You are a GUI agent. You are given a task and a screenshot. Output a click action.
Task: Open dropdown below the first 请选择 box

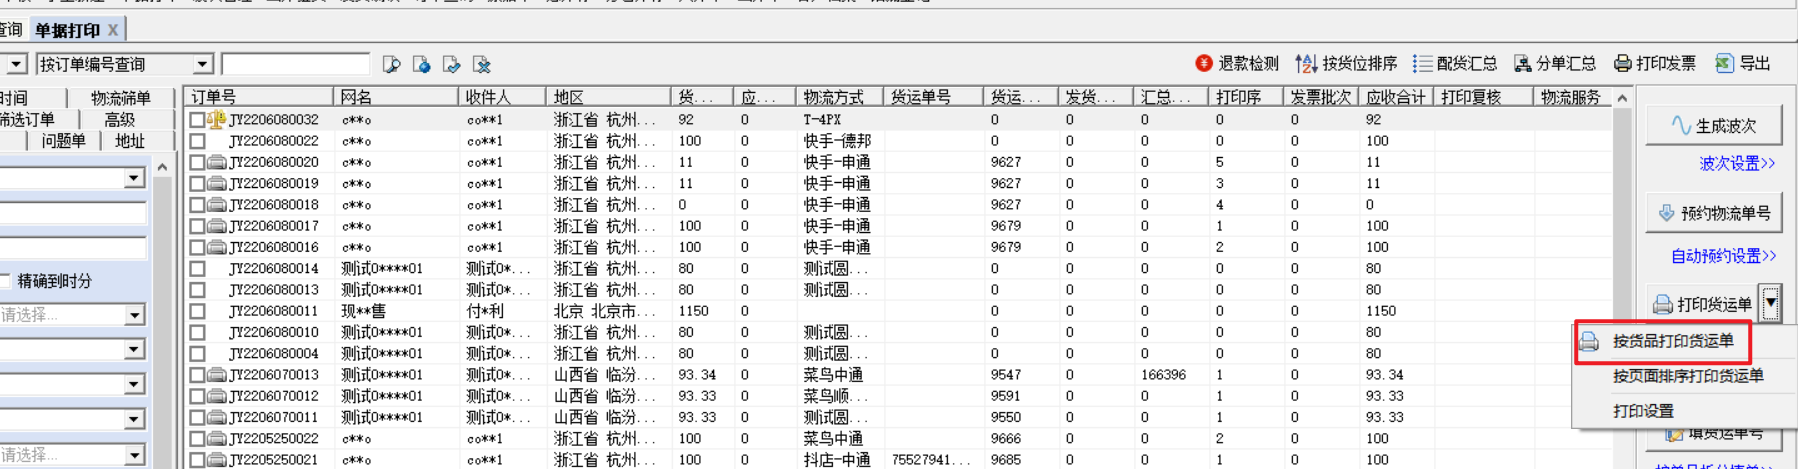tap(134, 350)
